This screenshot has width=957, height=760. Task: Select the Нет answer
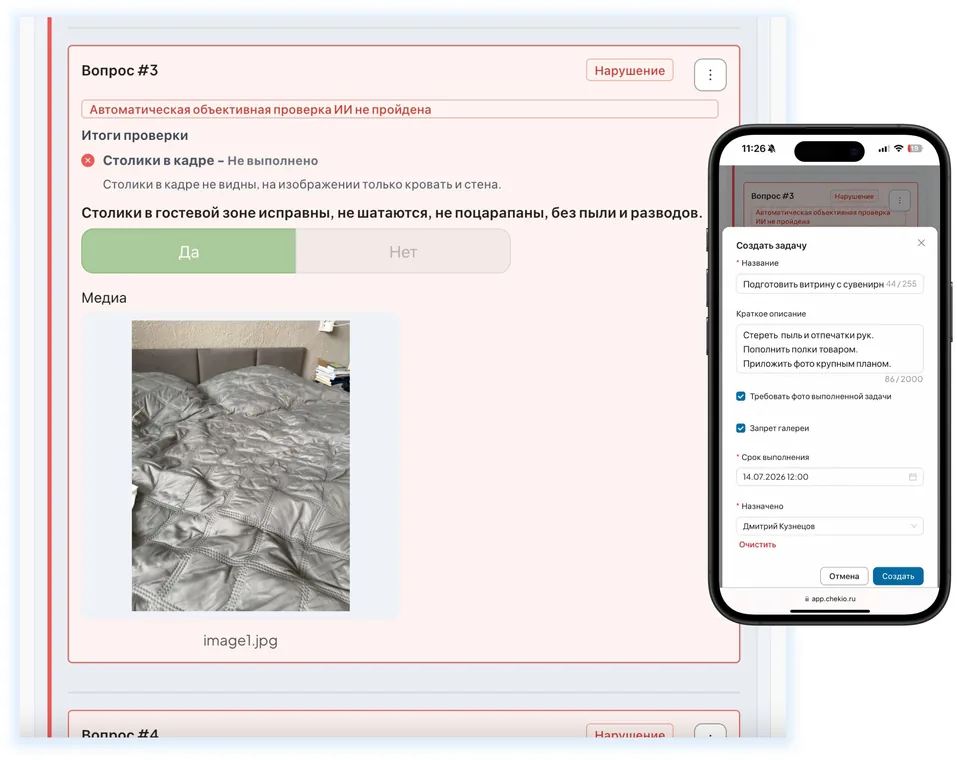[403, 252]
